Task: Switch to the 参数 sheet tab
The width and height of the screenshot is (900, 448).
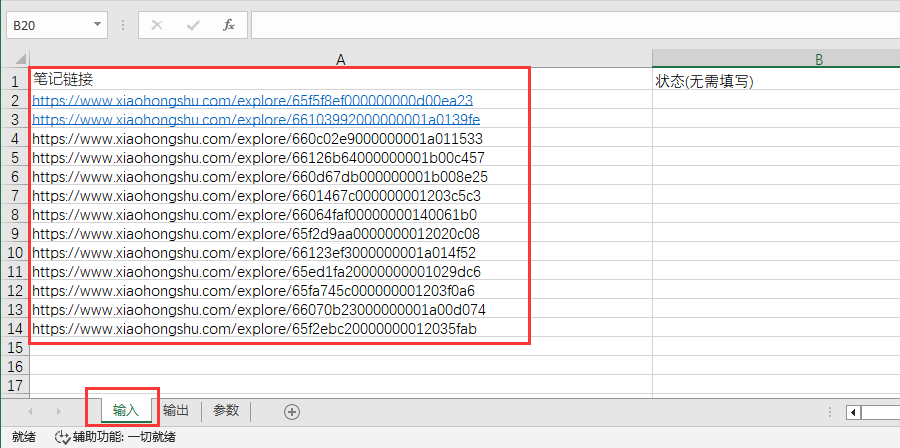Action: [226, 411]
